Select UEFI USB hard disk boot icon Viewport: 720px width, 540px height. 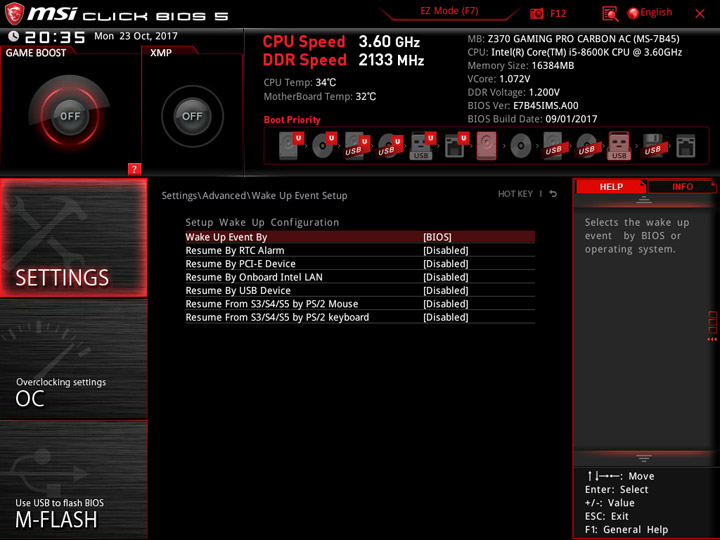[357, 146]
